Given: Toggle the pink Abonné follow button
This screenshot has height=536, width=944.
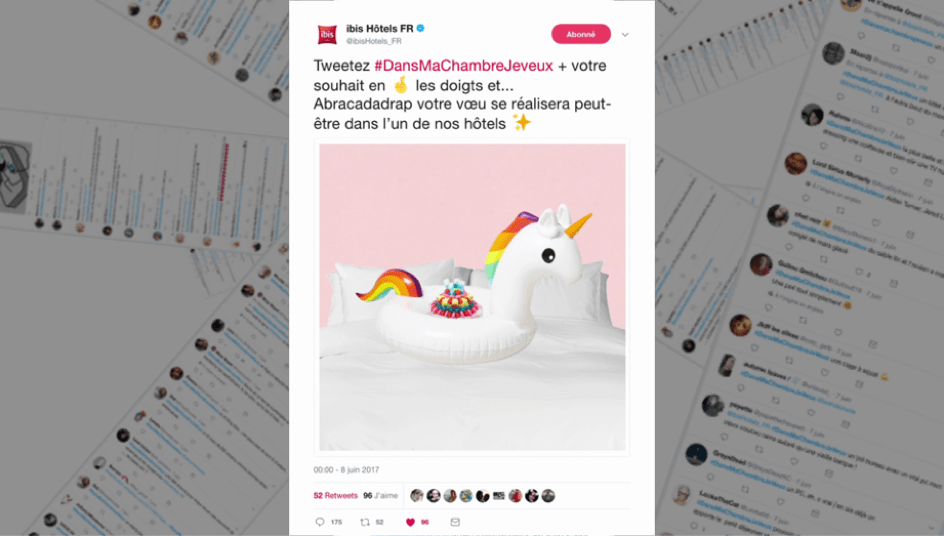Looking at the screenshot, I should coord(581,34).
